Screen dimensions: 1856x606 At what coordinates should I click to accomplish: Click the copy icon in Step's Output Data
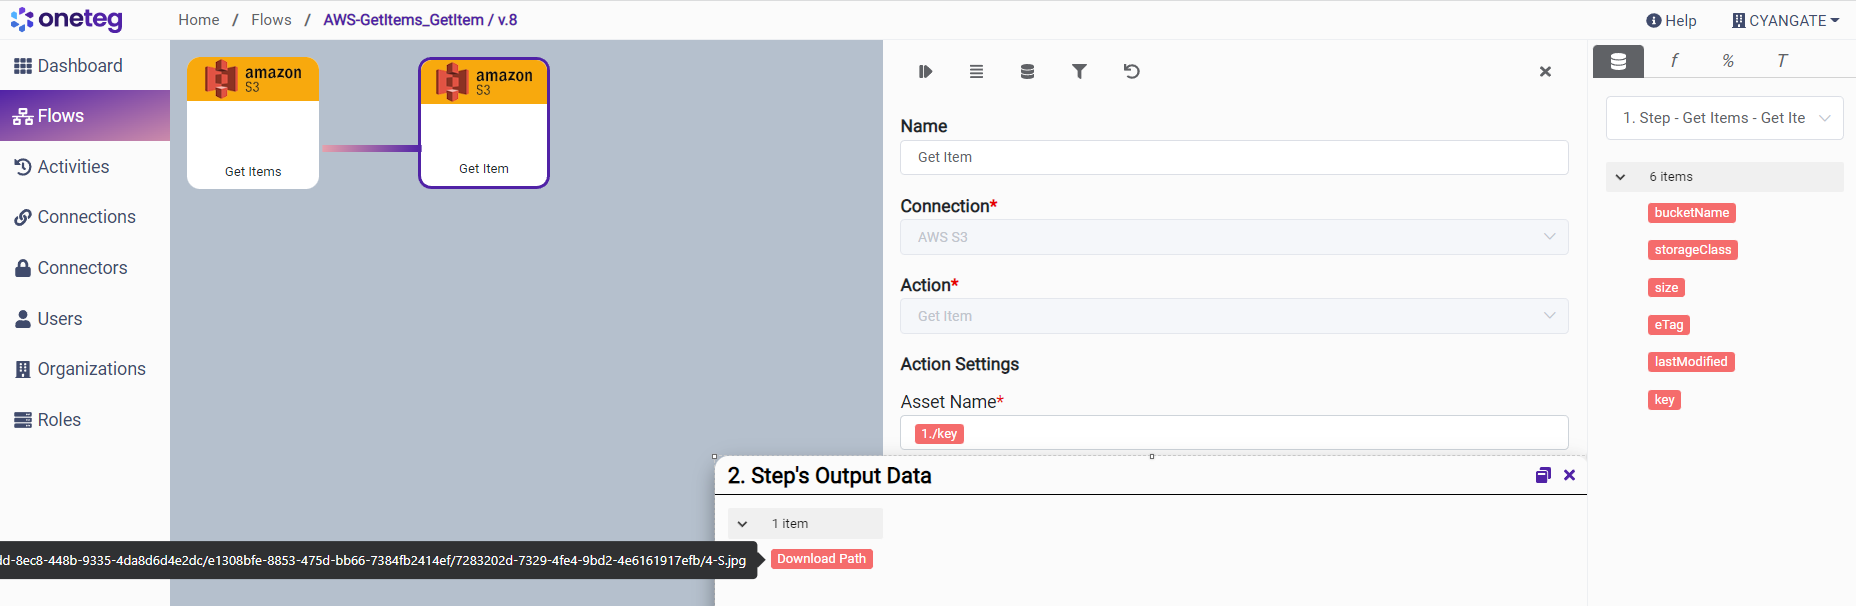click(x=1542, y=476)
